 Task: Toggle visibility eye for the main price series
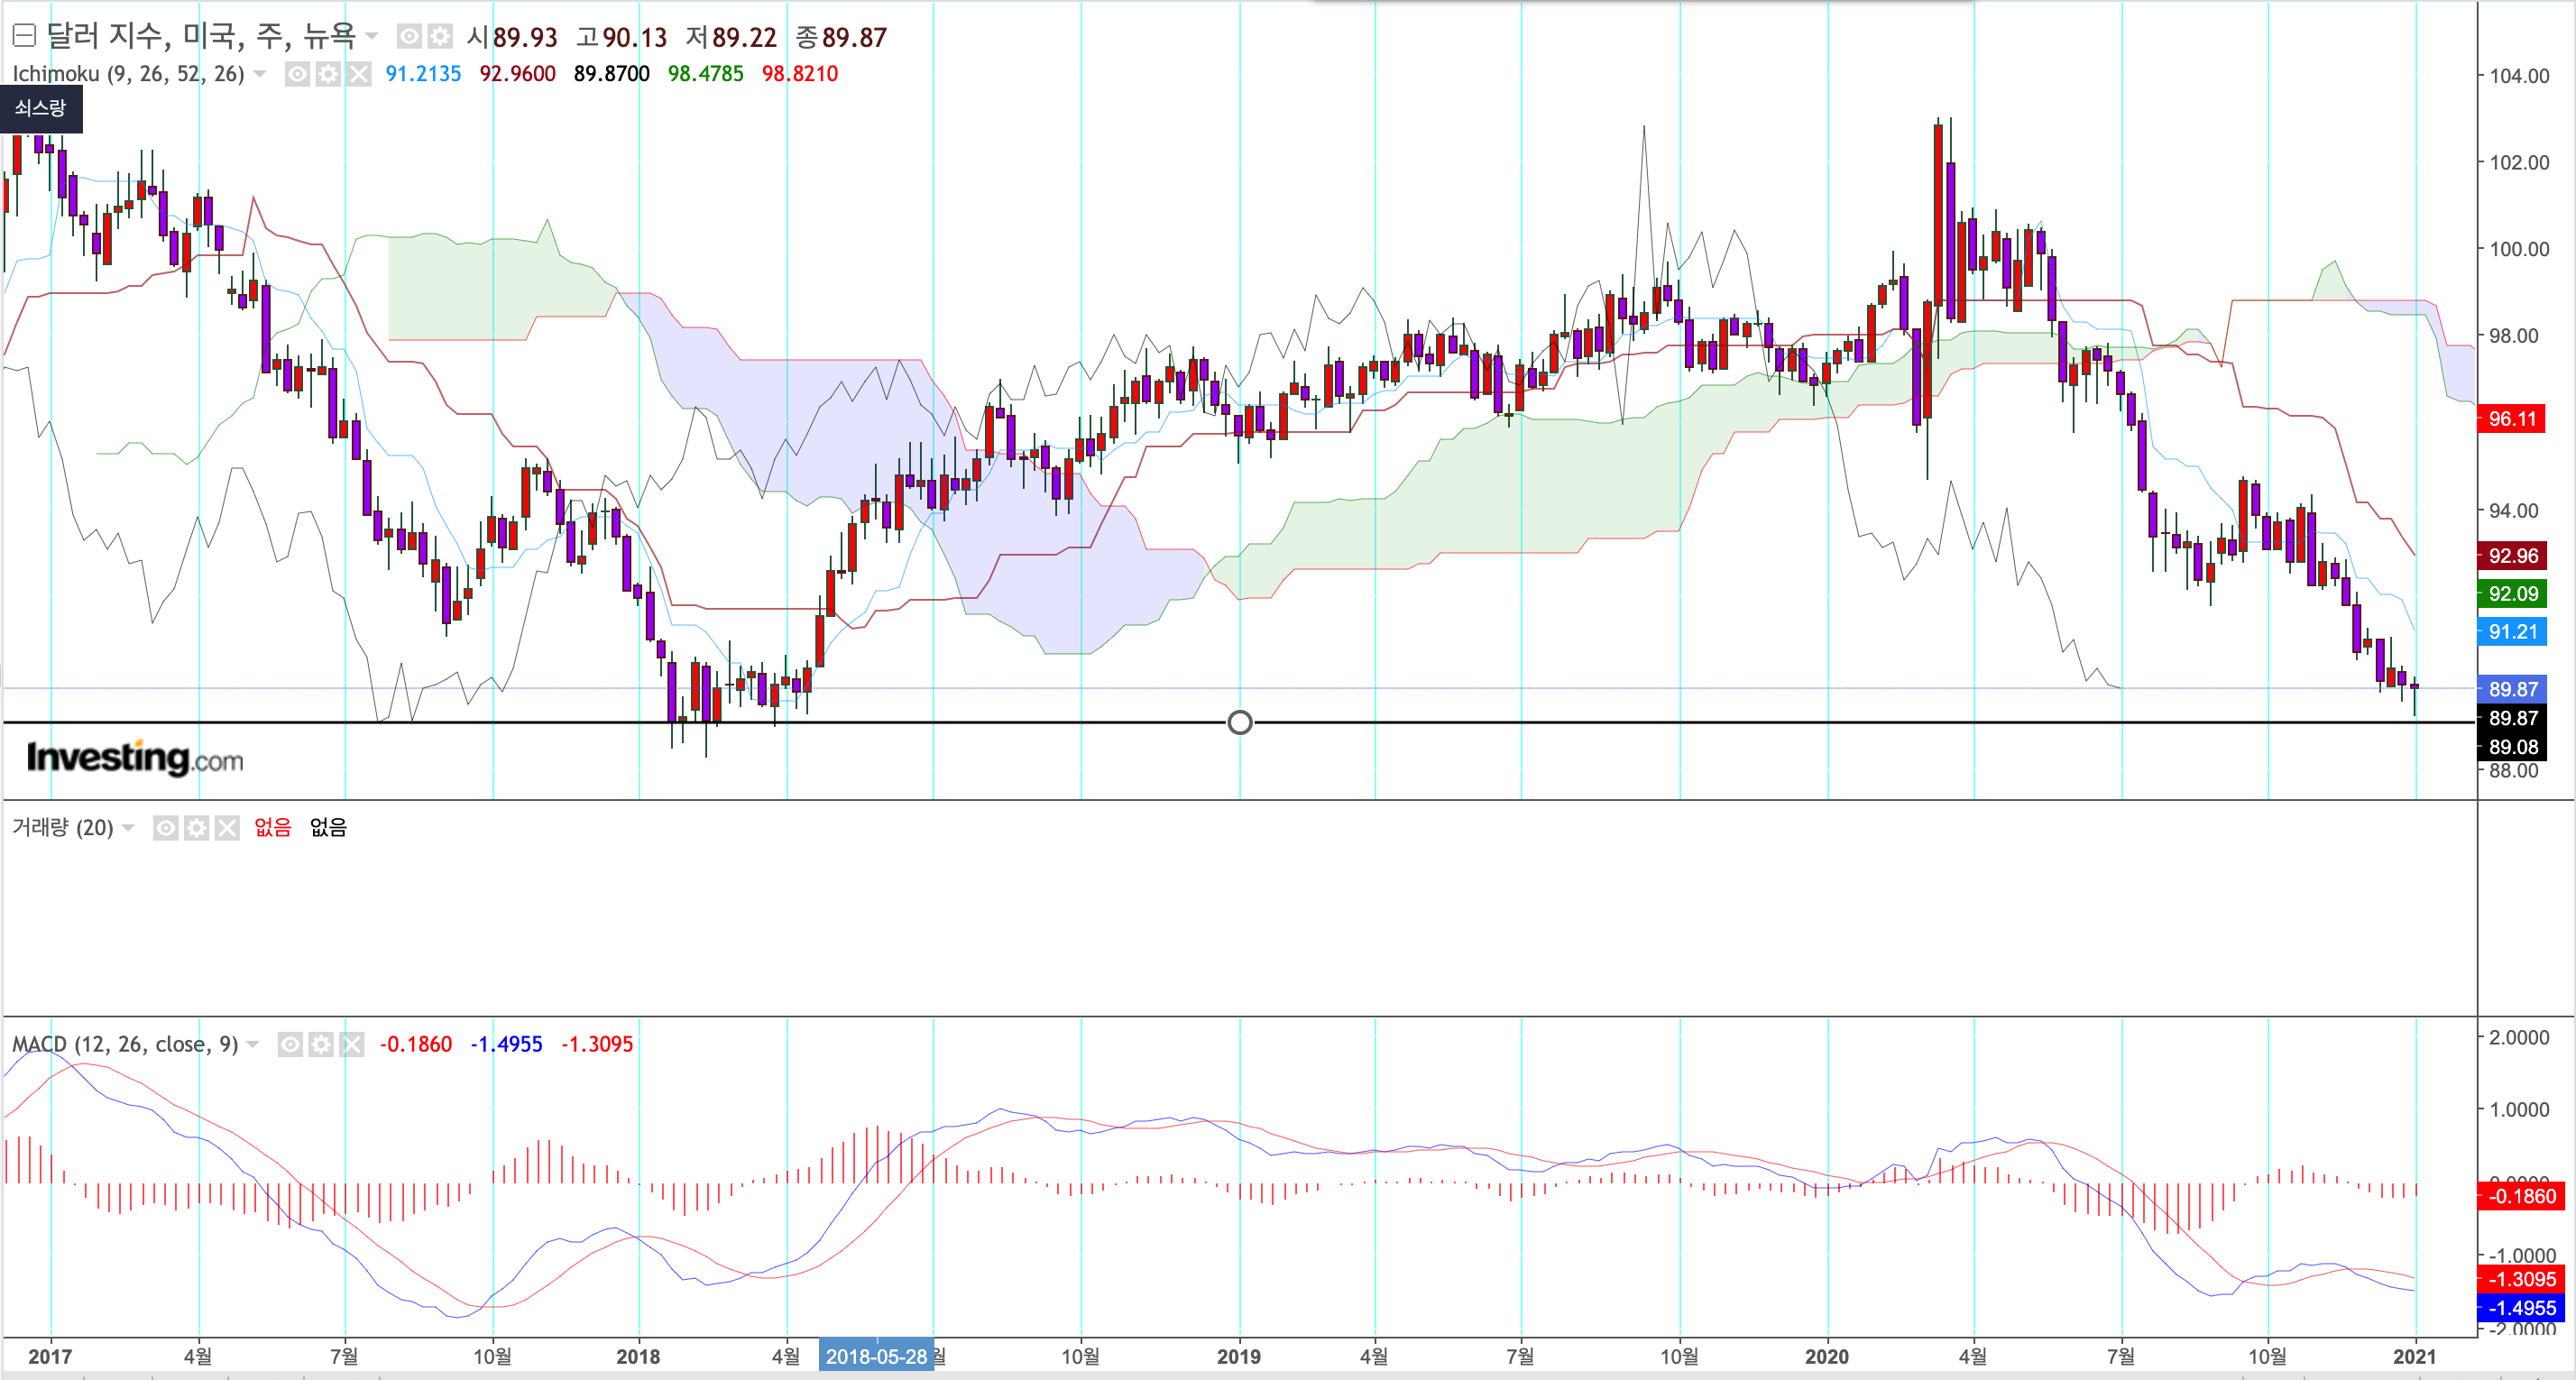click(409, 37)
